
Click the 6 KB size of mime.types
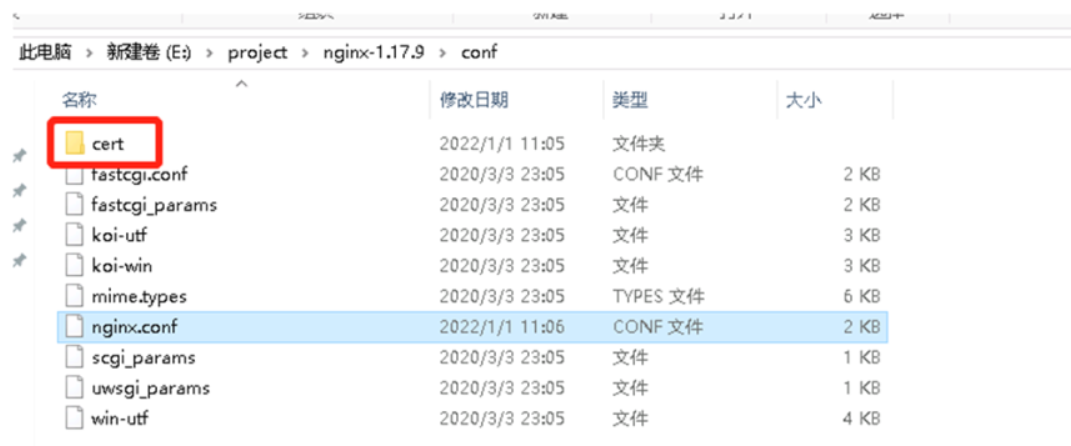coord(861,297)
